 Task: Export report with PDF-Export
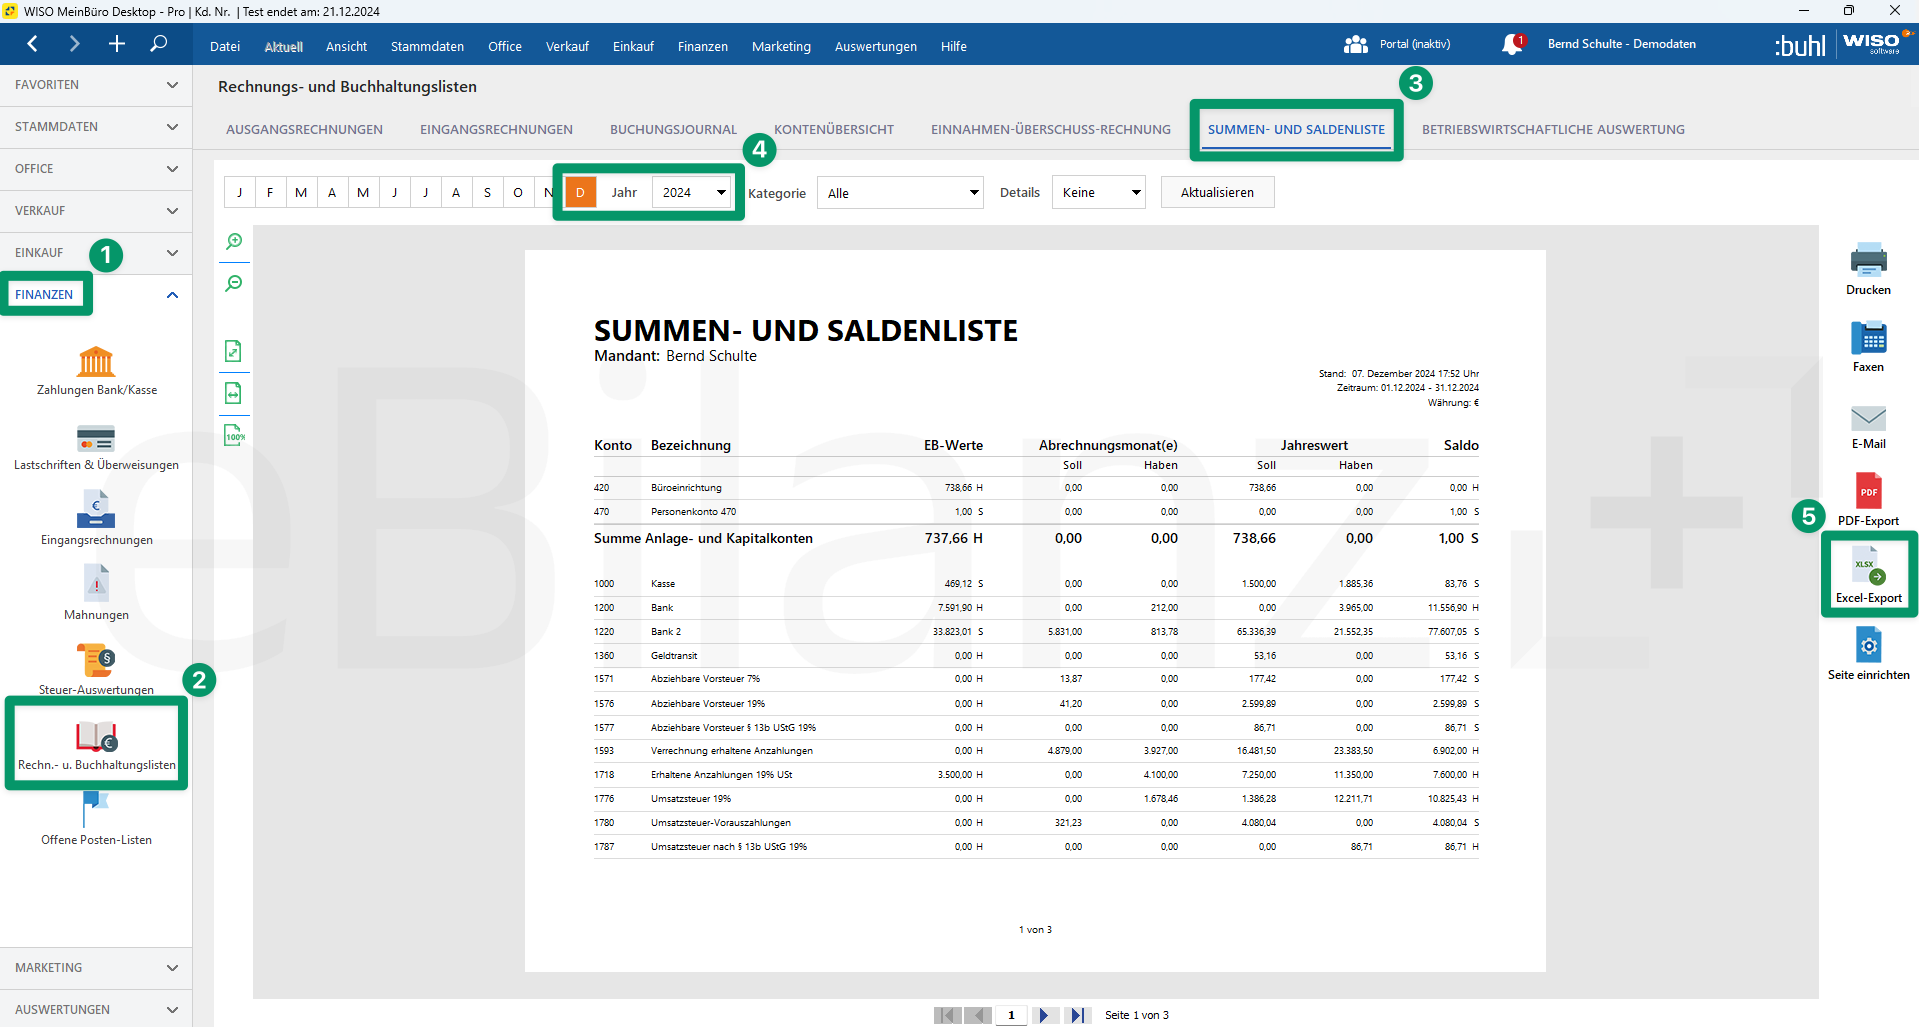tap(1868, 491)
